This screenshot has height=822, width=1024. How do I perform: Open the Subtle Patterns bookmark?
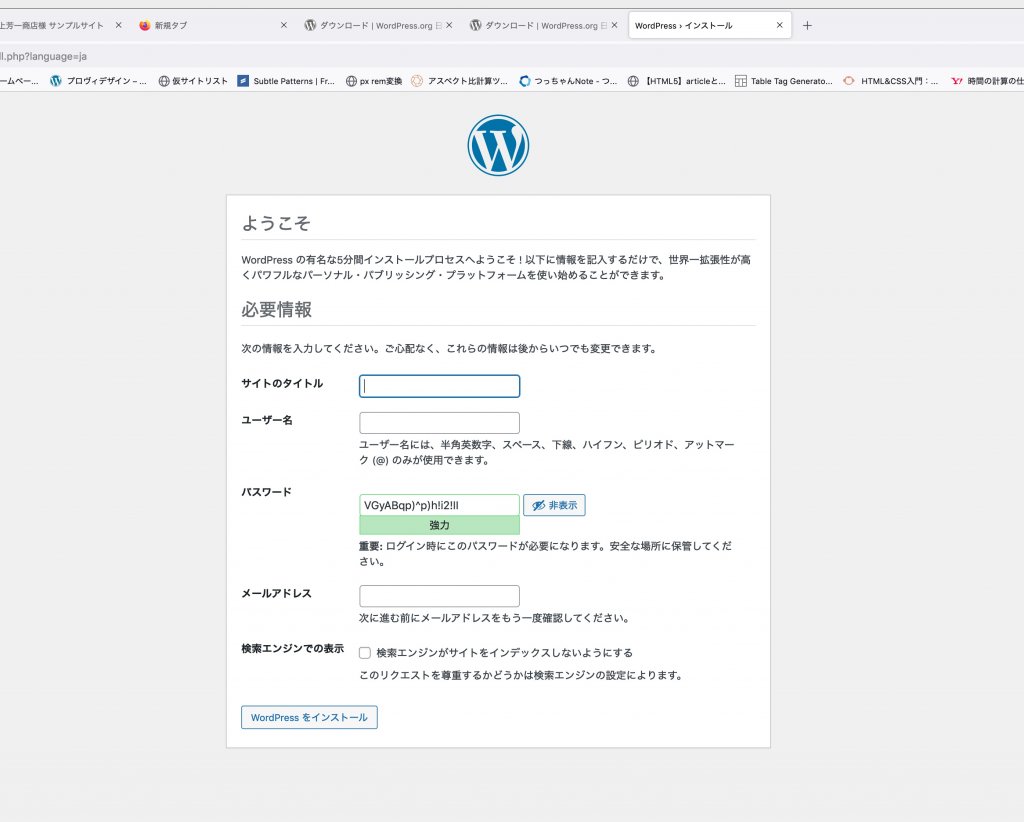click(286, 82)
